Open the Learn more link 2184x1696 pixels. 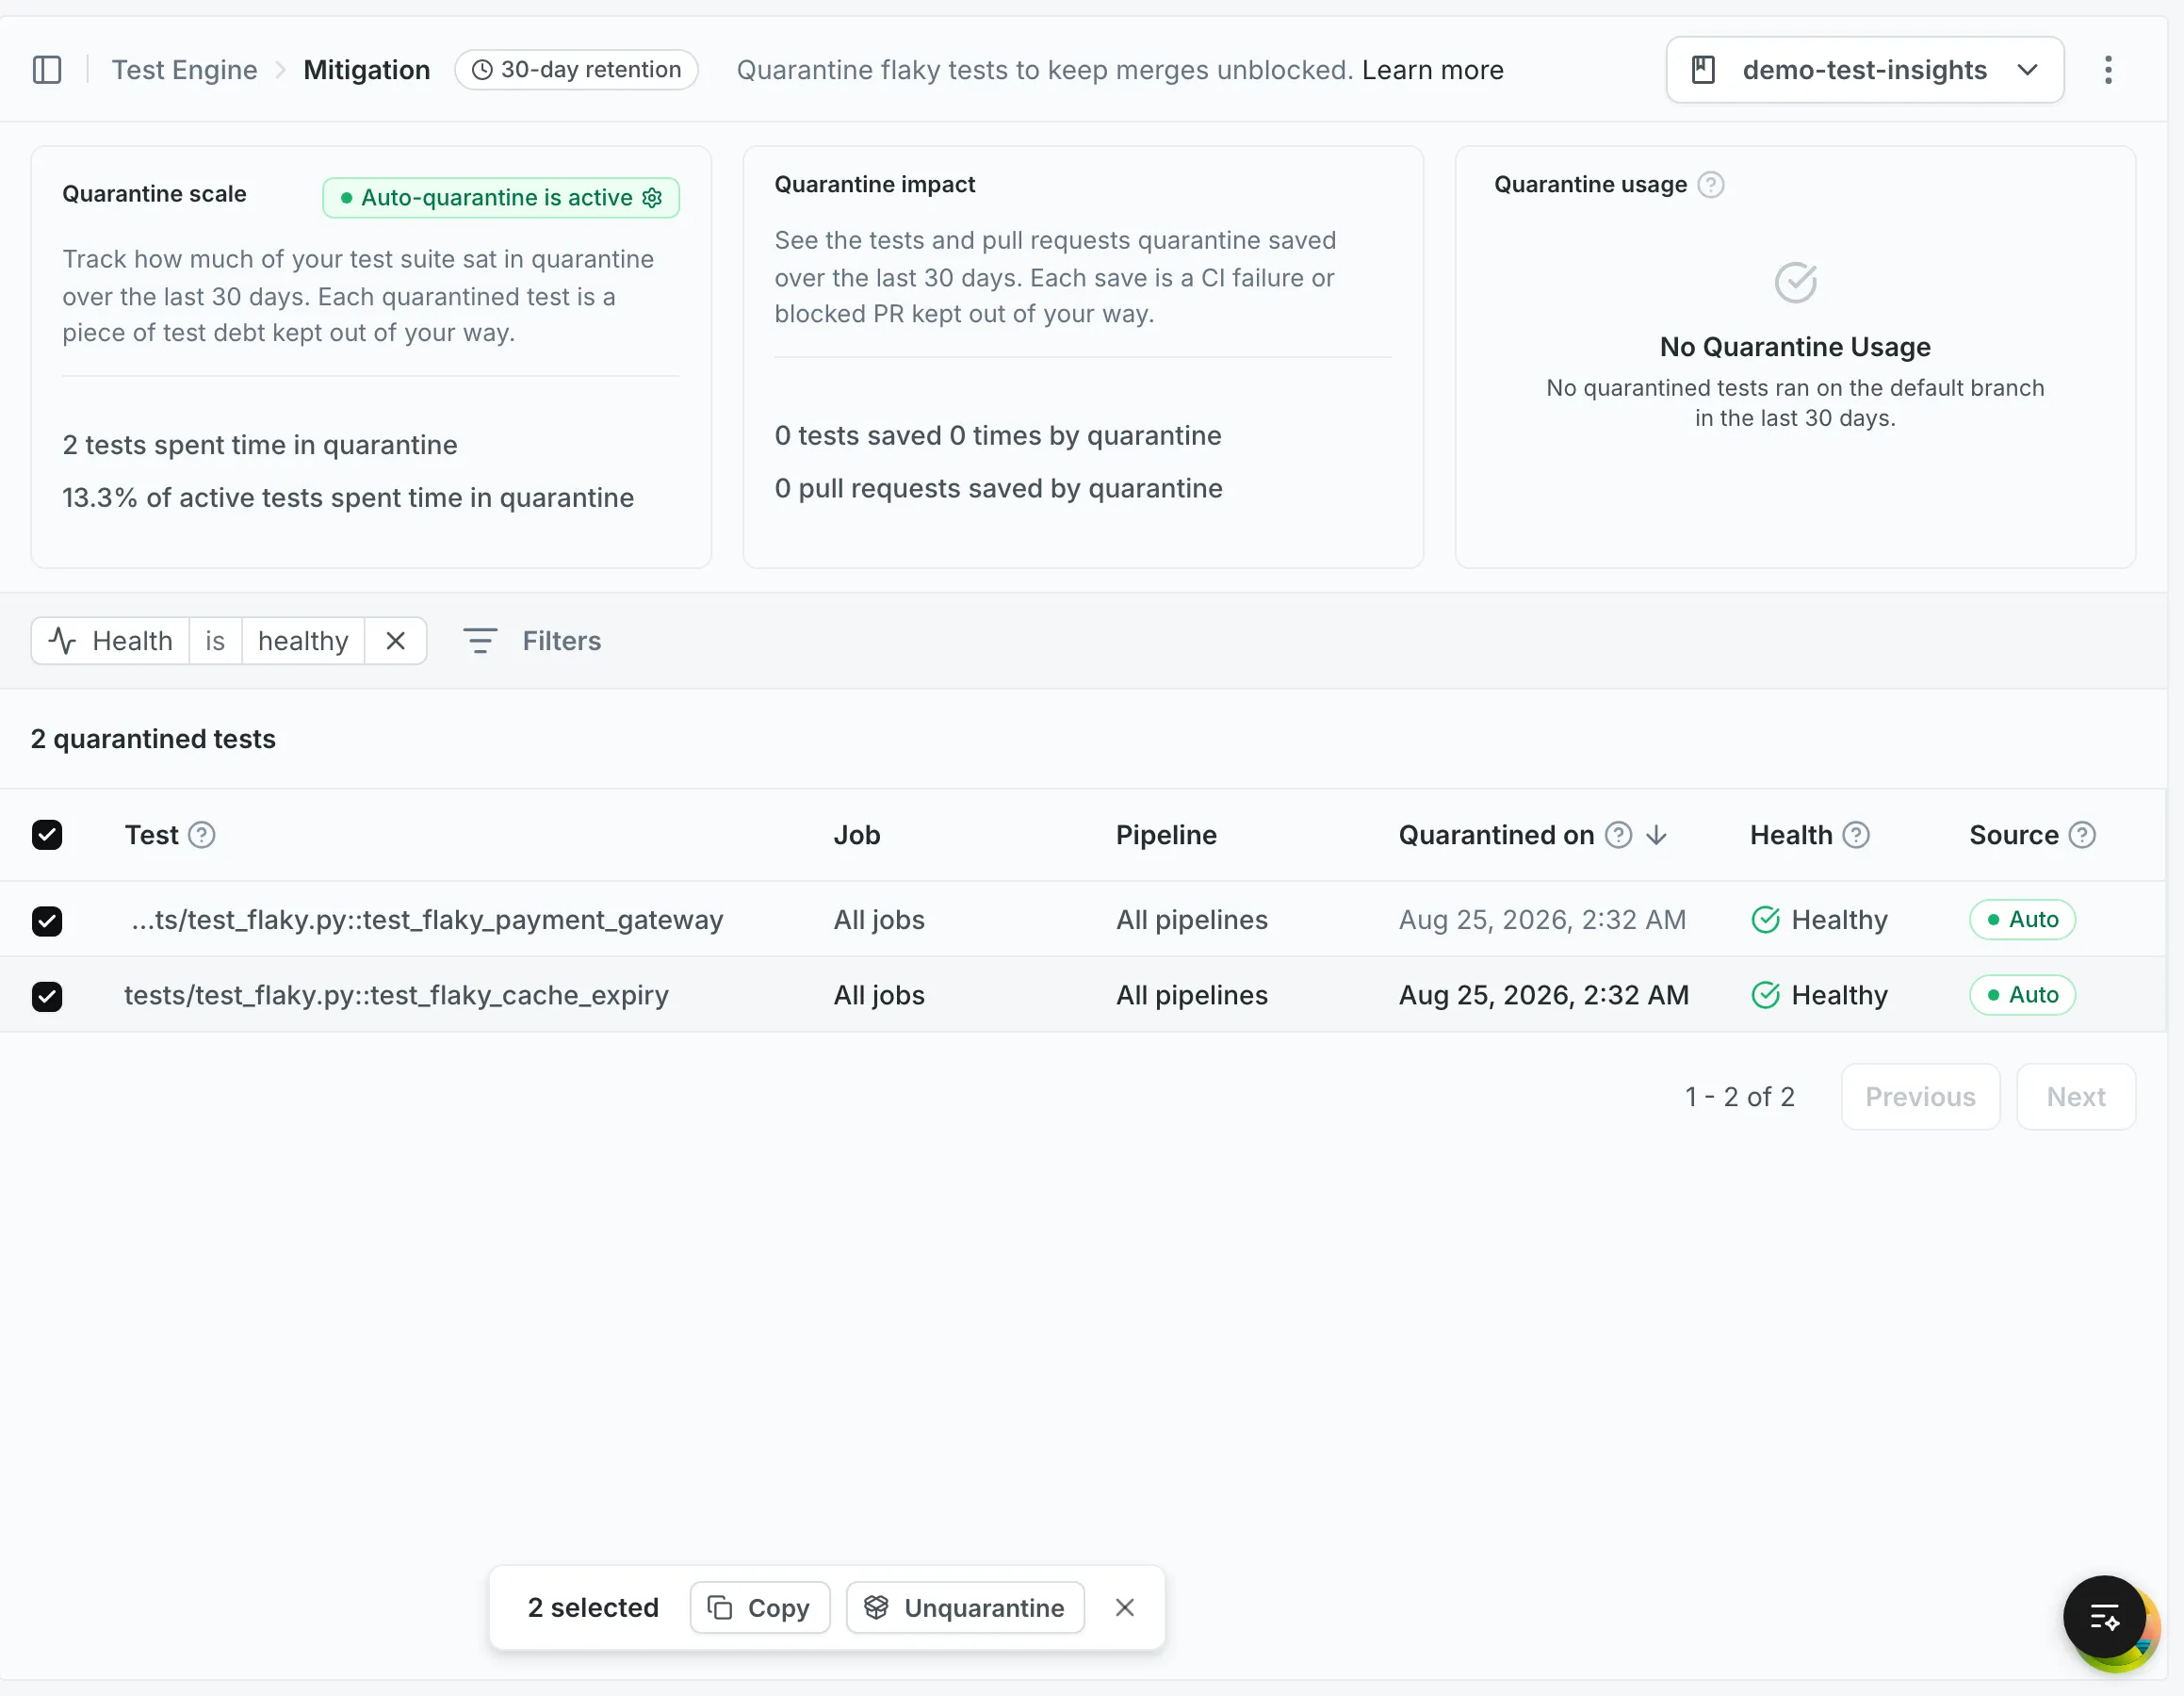point(1432,70)
